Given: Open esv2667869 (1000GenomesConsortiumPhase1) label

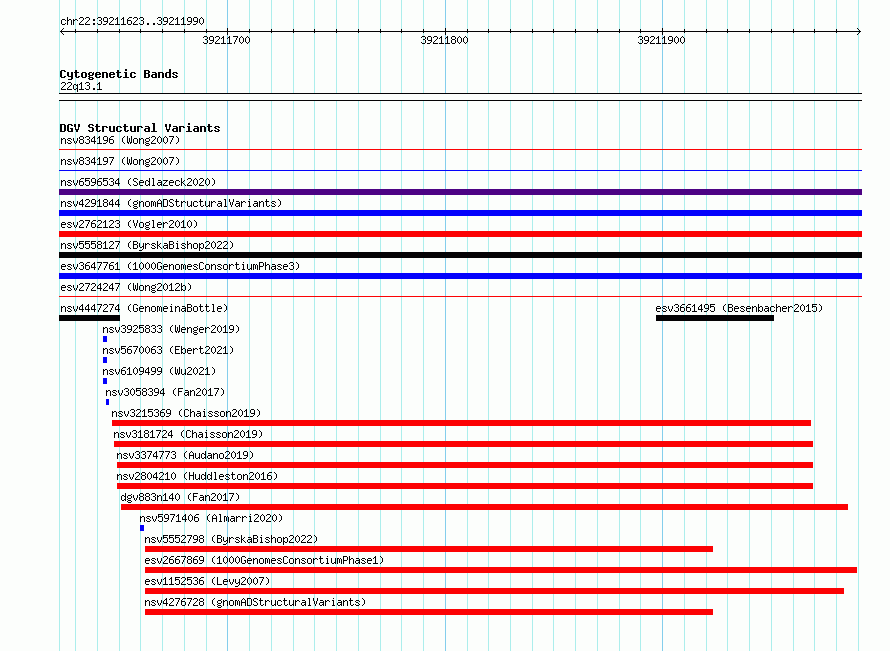Looking at the screenshot, I should click(x=264, y=560).
